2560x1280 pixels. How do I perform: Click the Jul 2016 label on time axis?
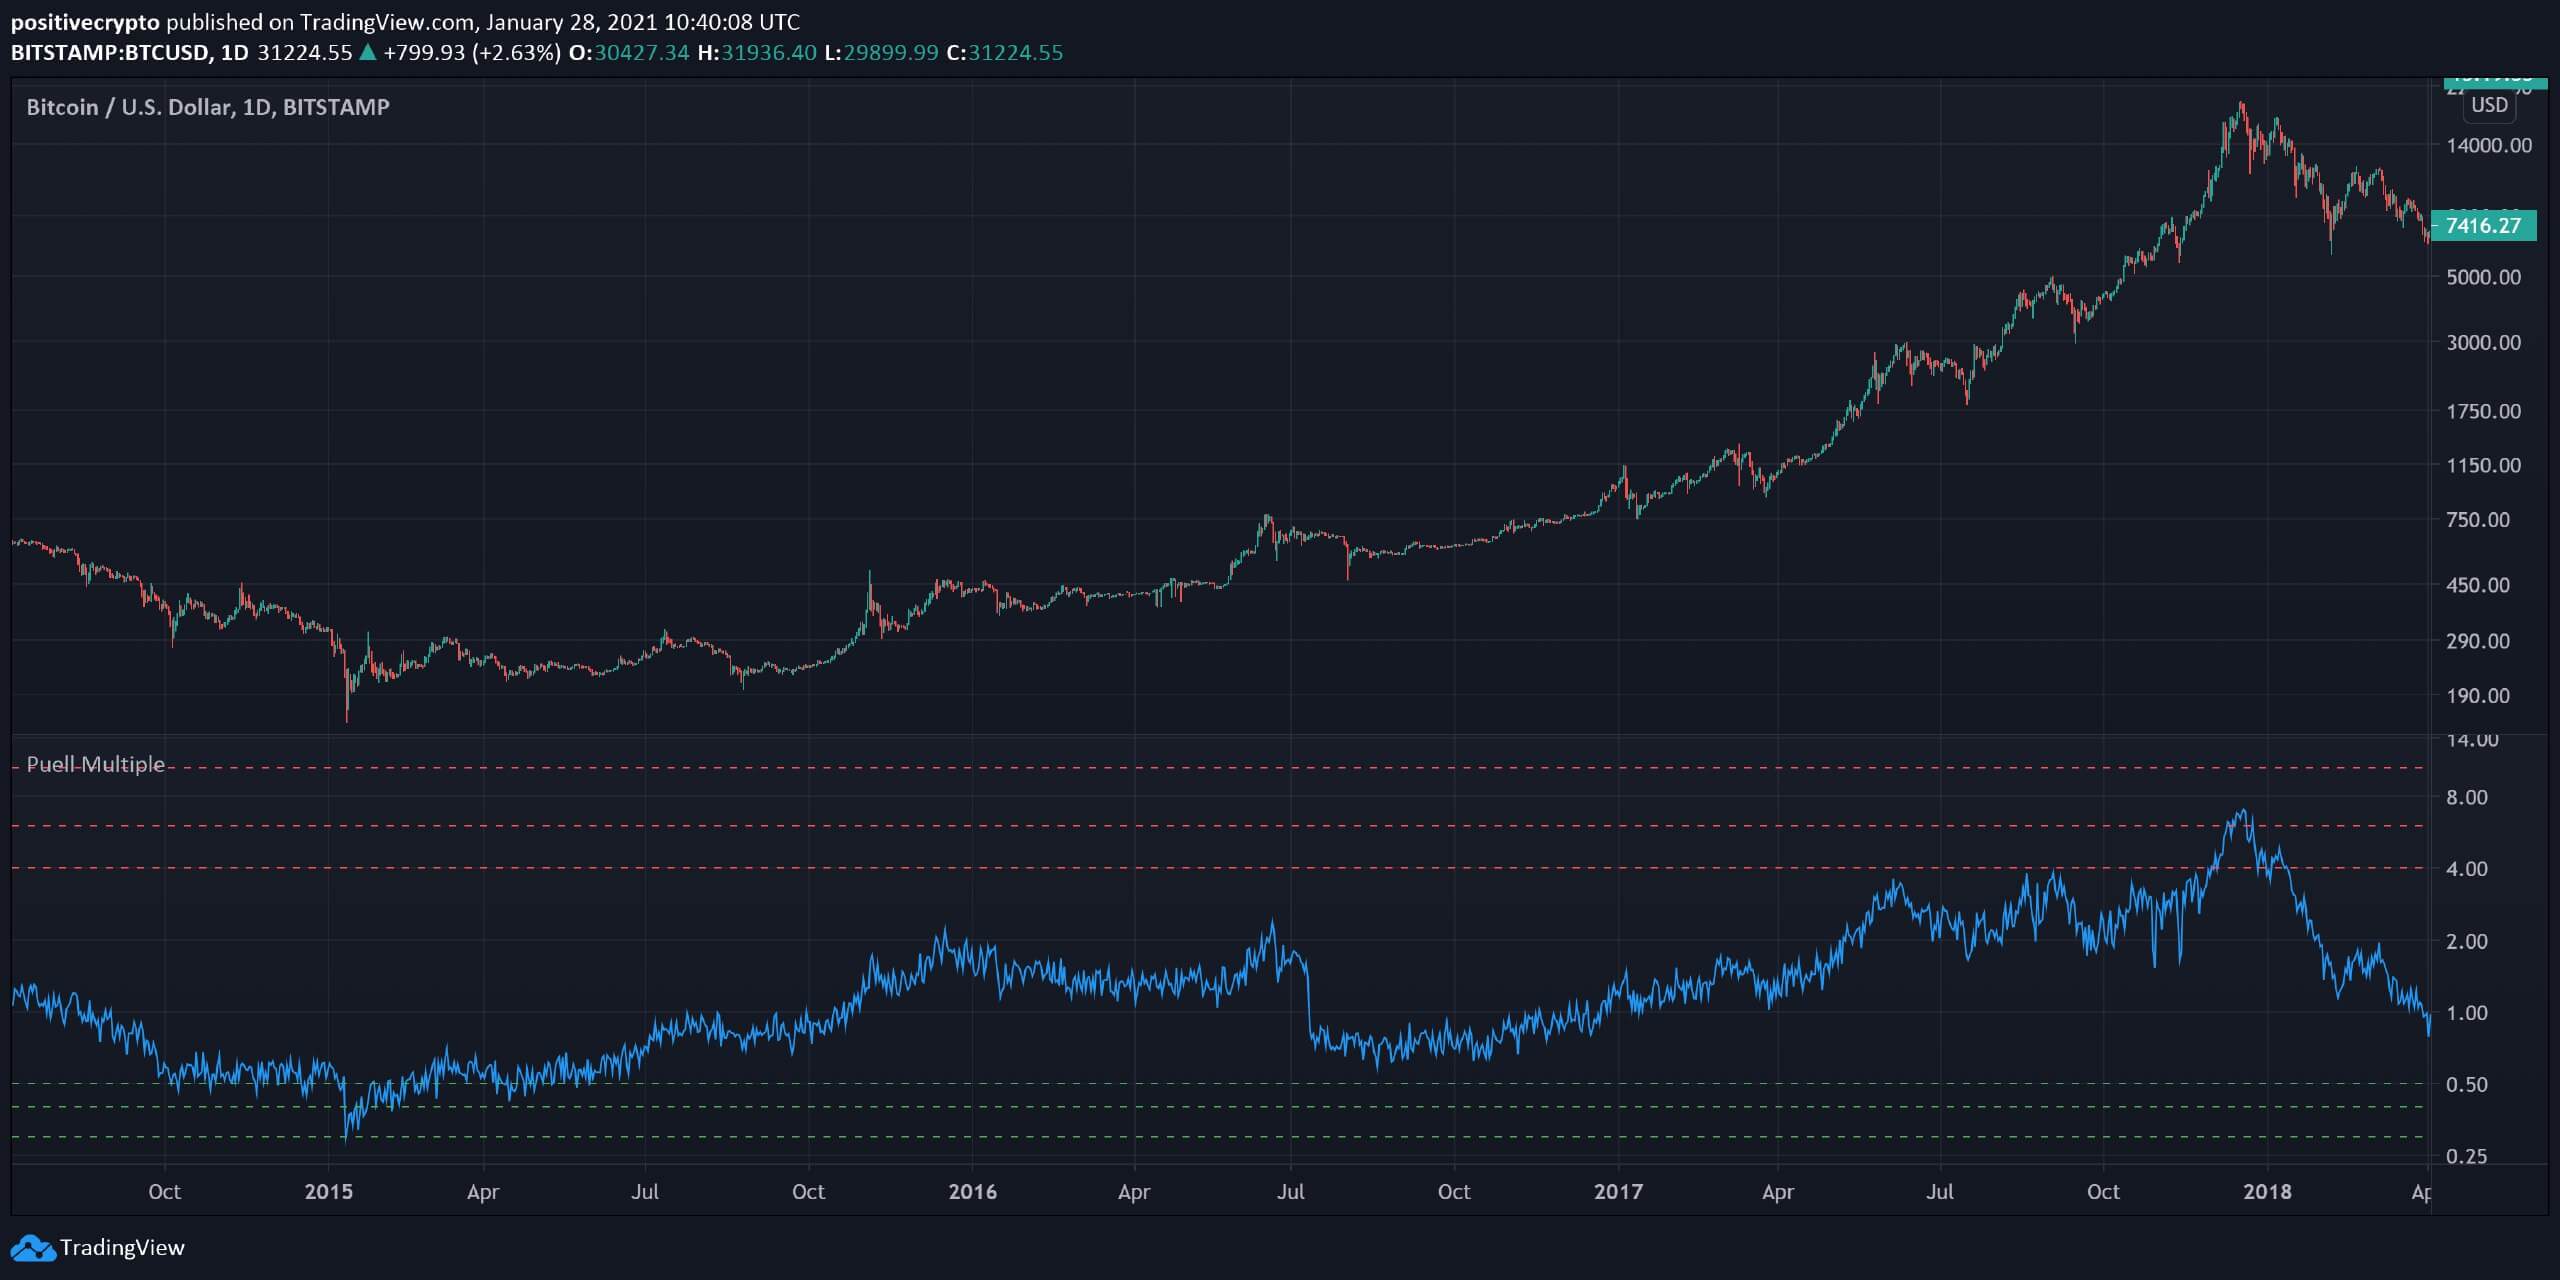[x=1291, y=1192]
